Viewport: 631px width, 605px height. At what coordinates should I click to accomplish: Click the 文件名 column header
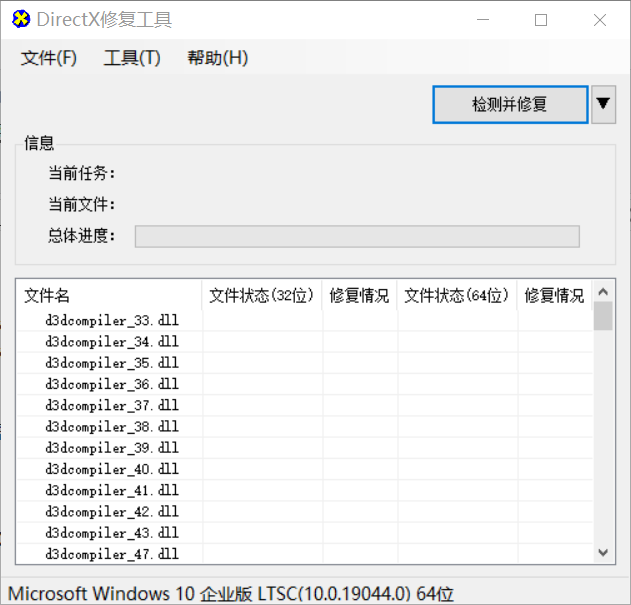[x=109, y=295]
